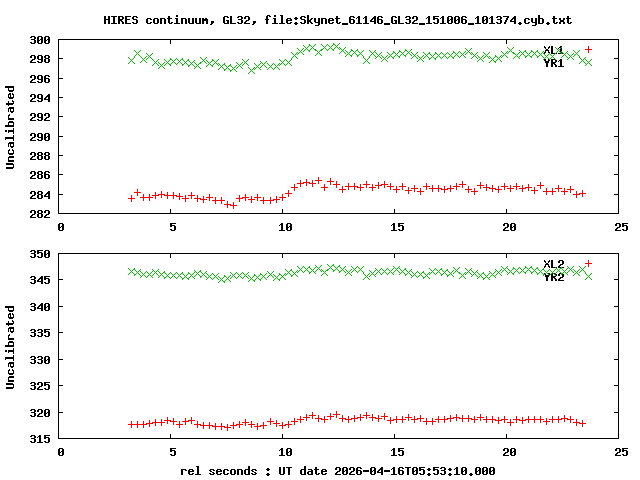The height and width of the screenshot is (480, 640).
Task: Click the YR2 legend label
Action: [553, 277]
